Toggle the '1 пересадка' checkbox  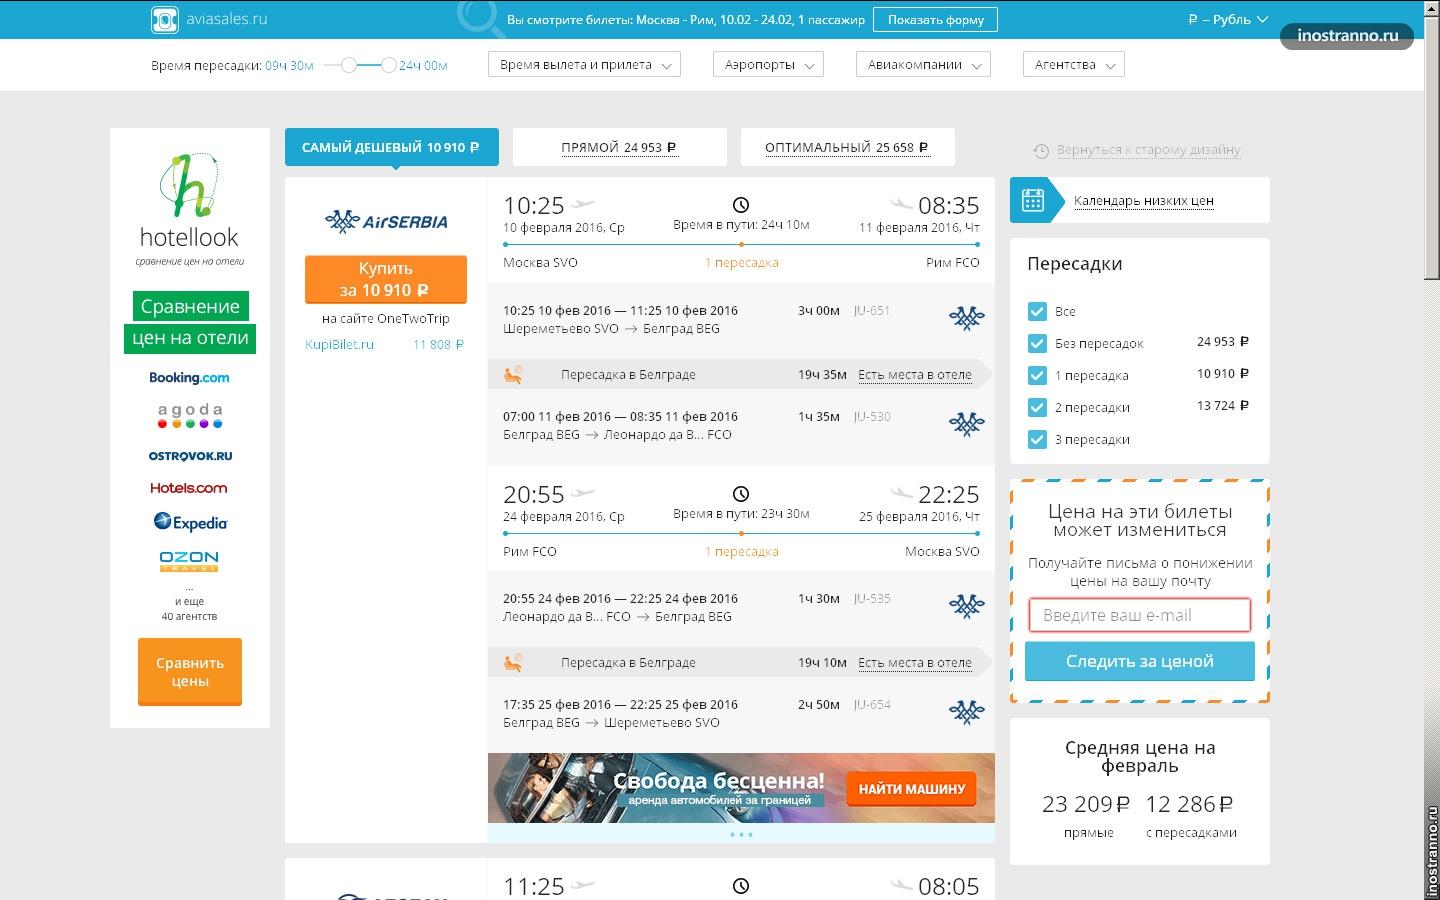1037,375
